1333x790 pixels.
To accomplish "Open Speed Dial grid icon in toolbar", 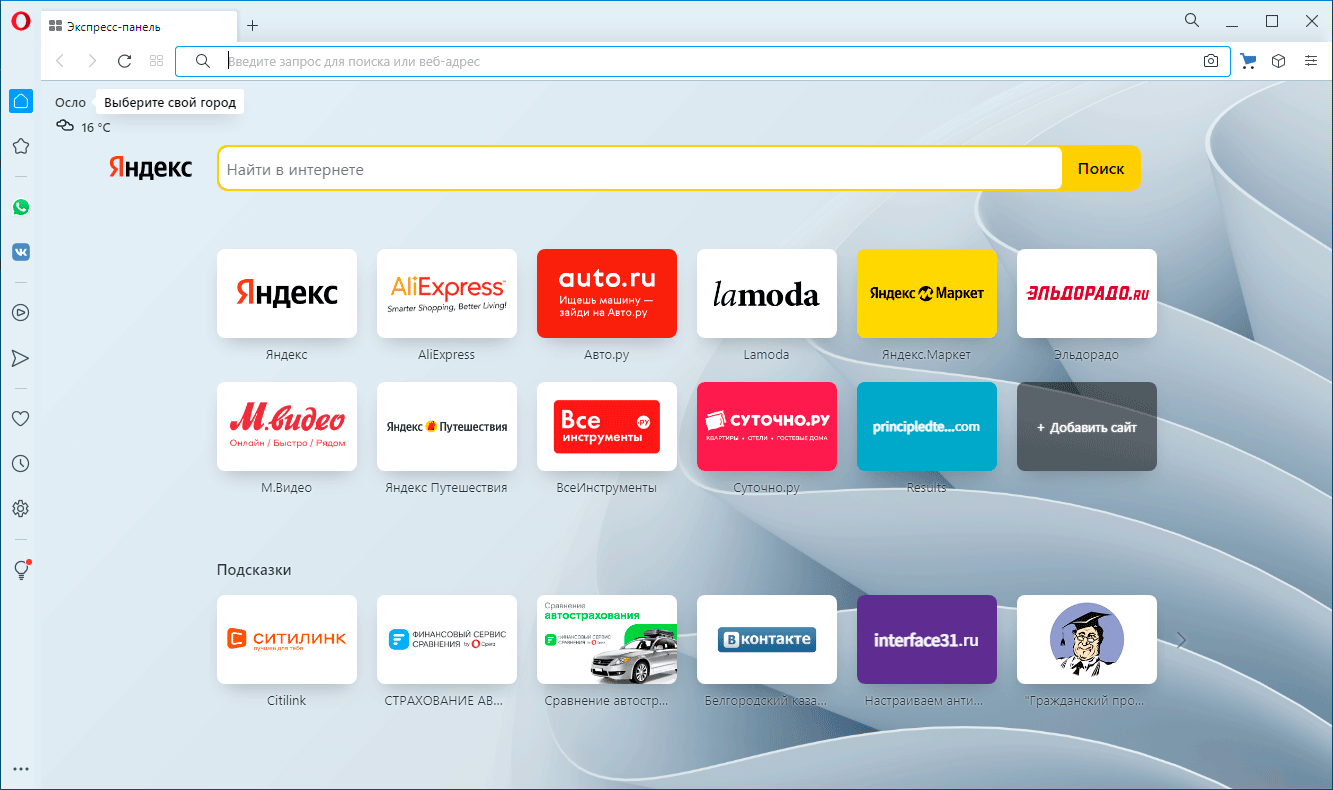I will tap(156, 61).
